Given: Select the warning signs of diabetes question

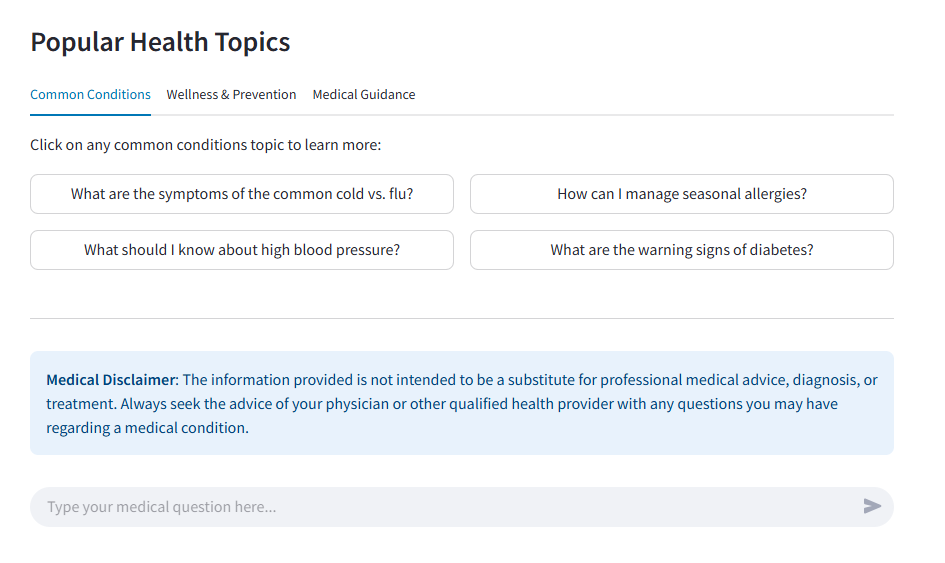Looking at the screenshot, I should [x=681, y=250].
